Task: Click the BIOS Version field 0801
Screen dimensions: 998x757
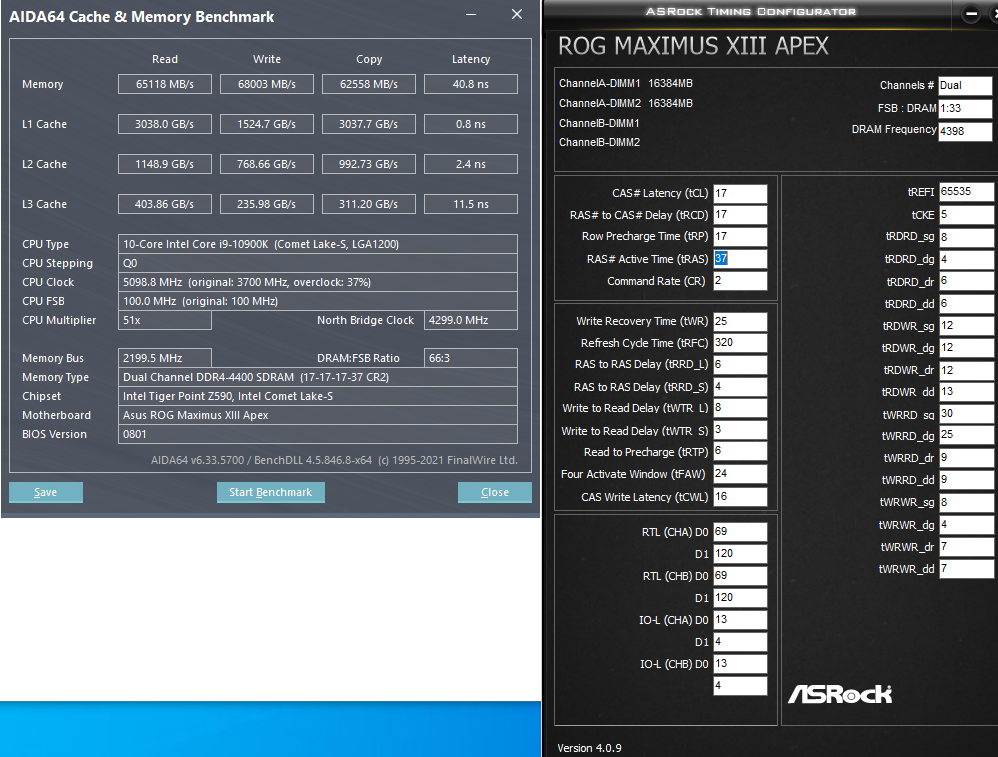Action: [x=318, y=434]
